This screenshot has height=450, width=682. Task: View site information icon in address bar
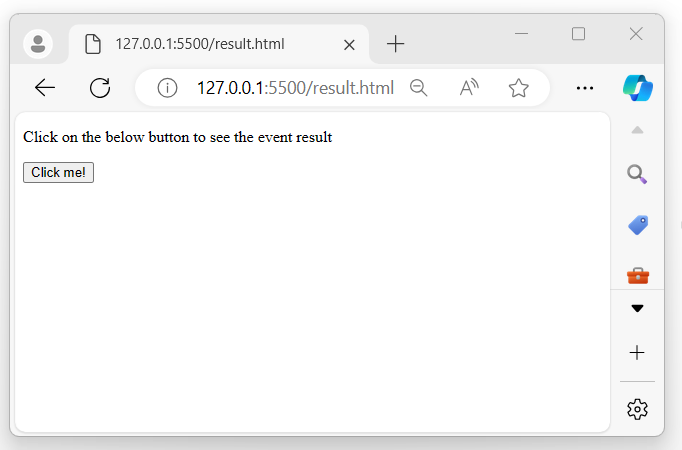coord(167,88)
